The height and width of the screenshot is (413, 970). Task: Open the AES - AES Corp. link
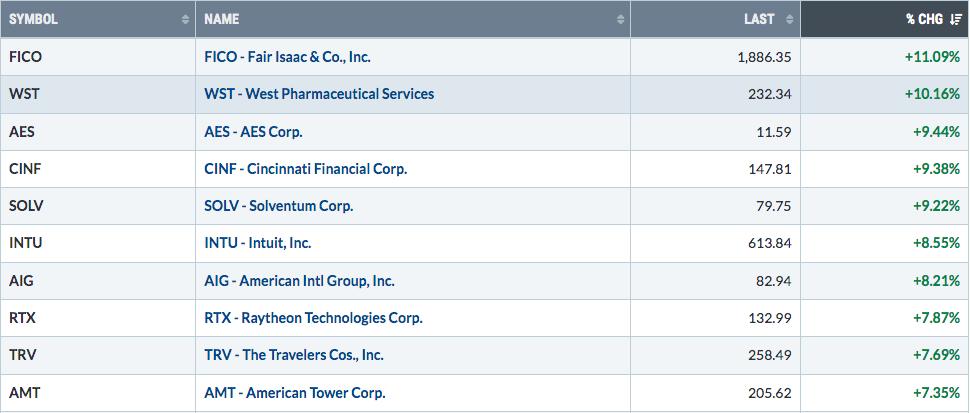(254, 132)
